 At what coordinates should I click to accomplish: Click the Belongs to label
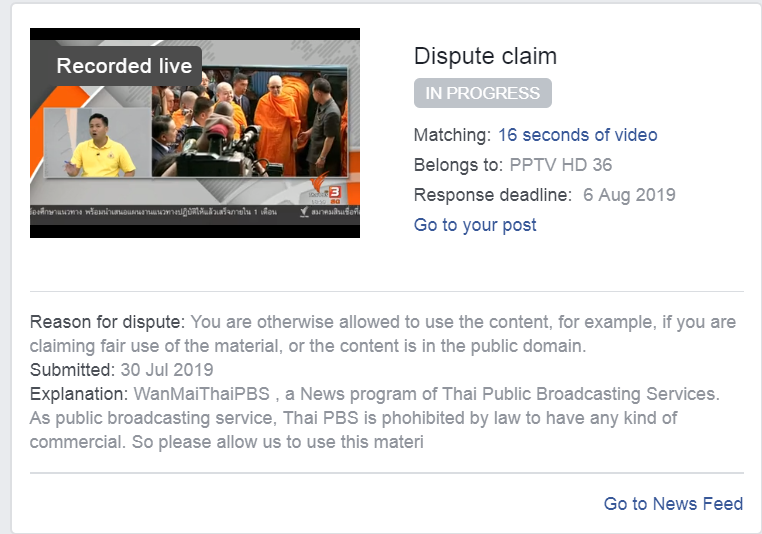[458, 165]
